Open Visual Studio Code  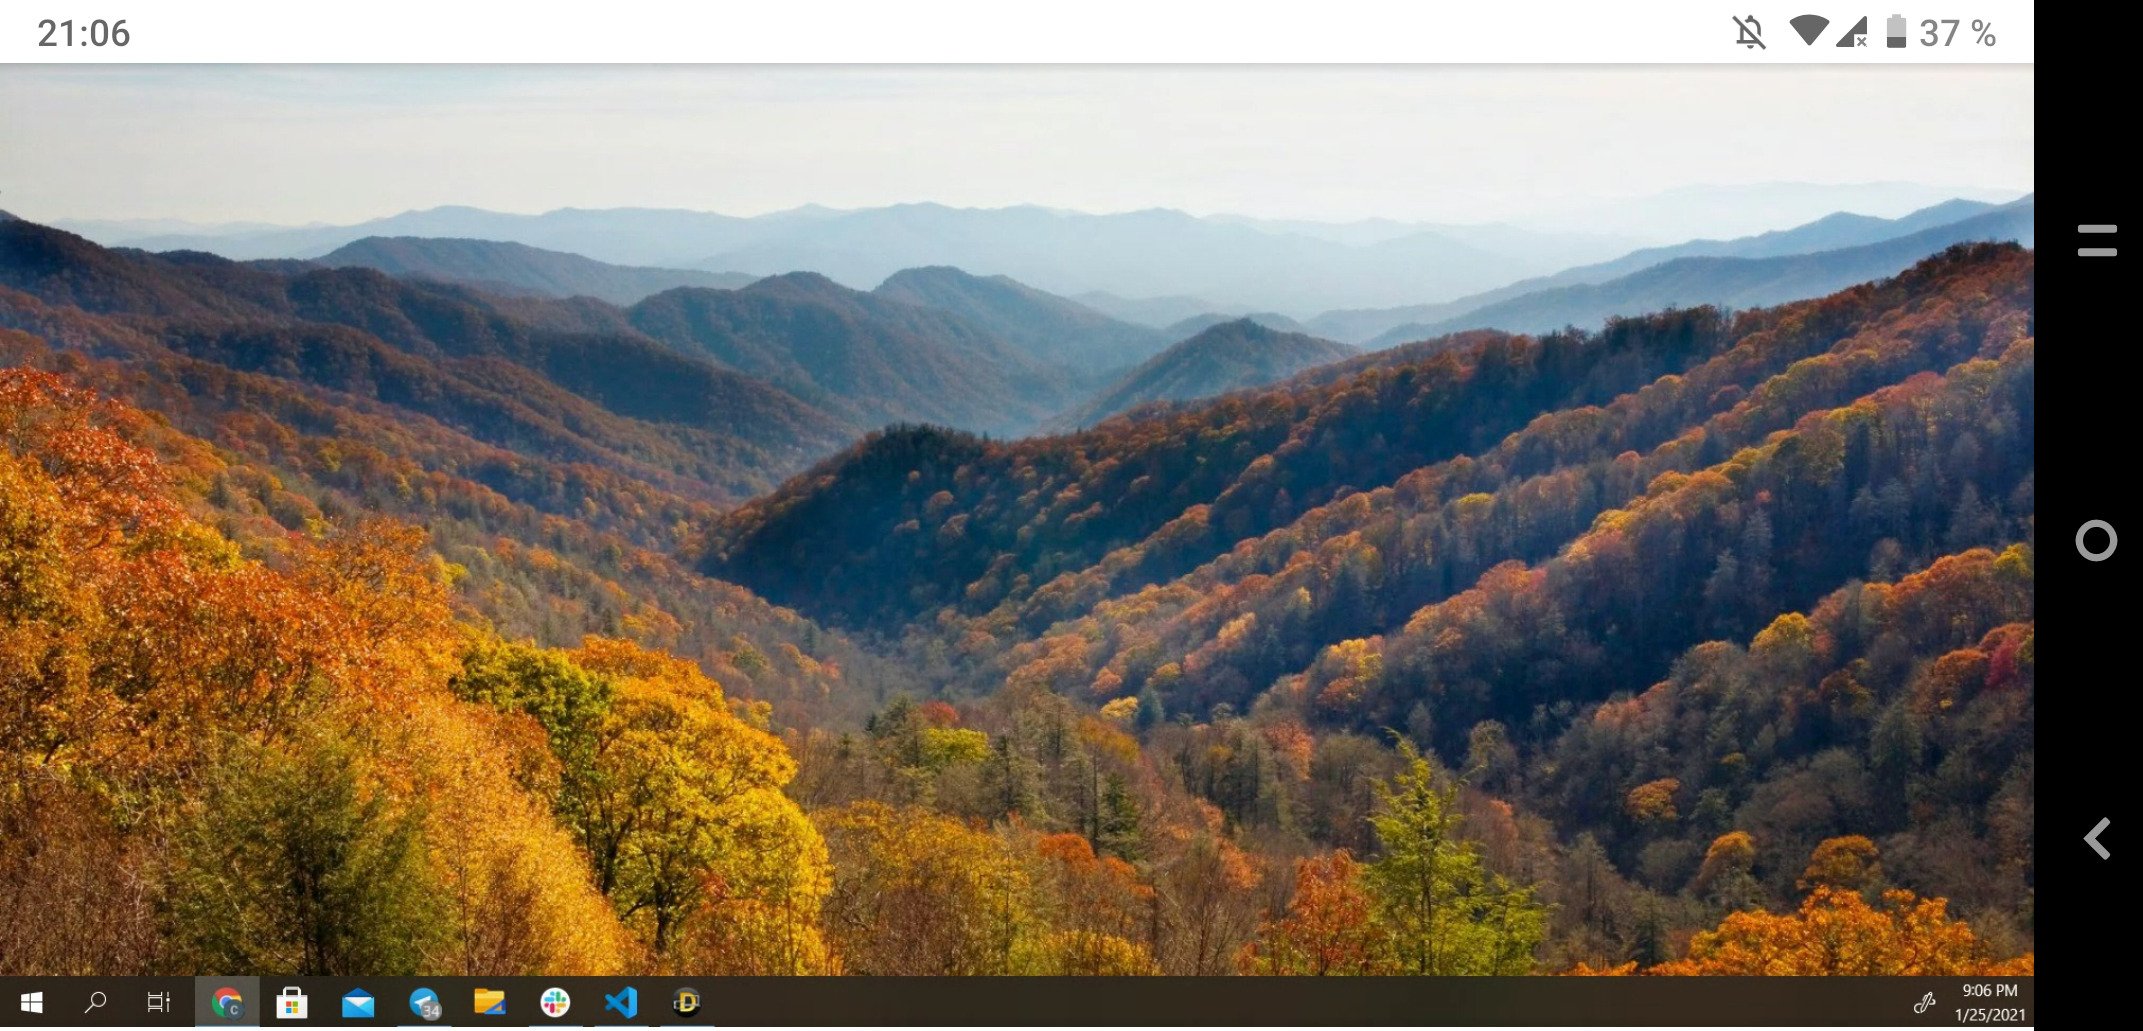pos(621,1002)
